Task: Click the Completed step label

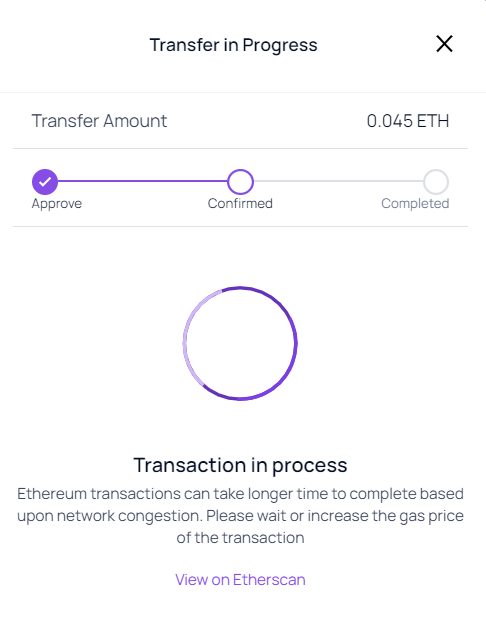Action: click(x=415, y=203)
